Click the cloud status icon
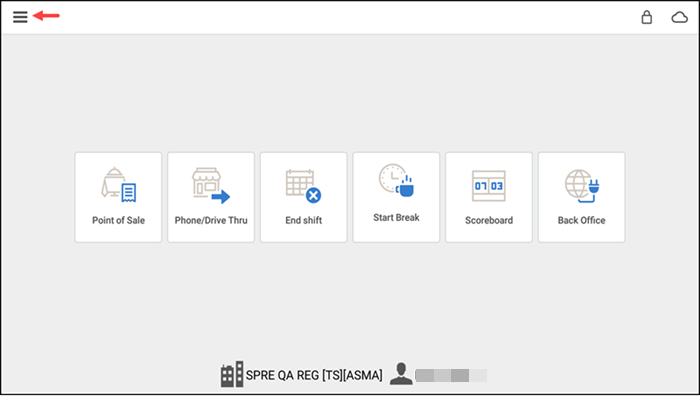The image size is (700, 396). tap(679, 17)
